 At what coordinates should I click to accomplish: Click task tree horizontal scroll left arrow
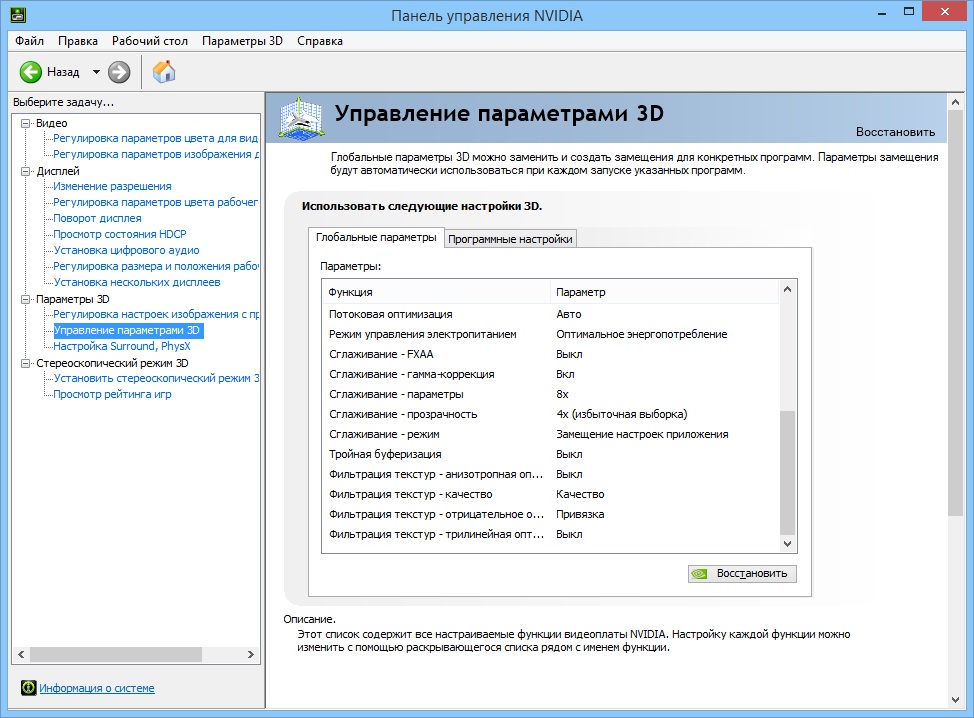[21, 654]
